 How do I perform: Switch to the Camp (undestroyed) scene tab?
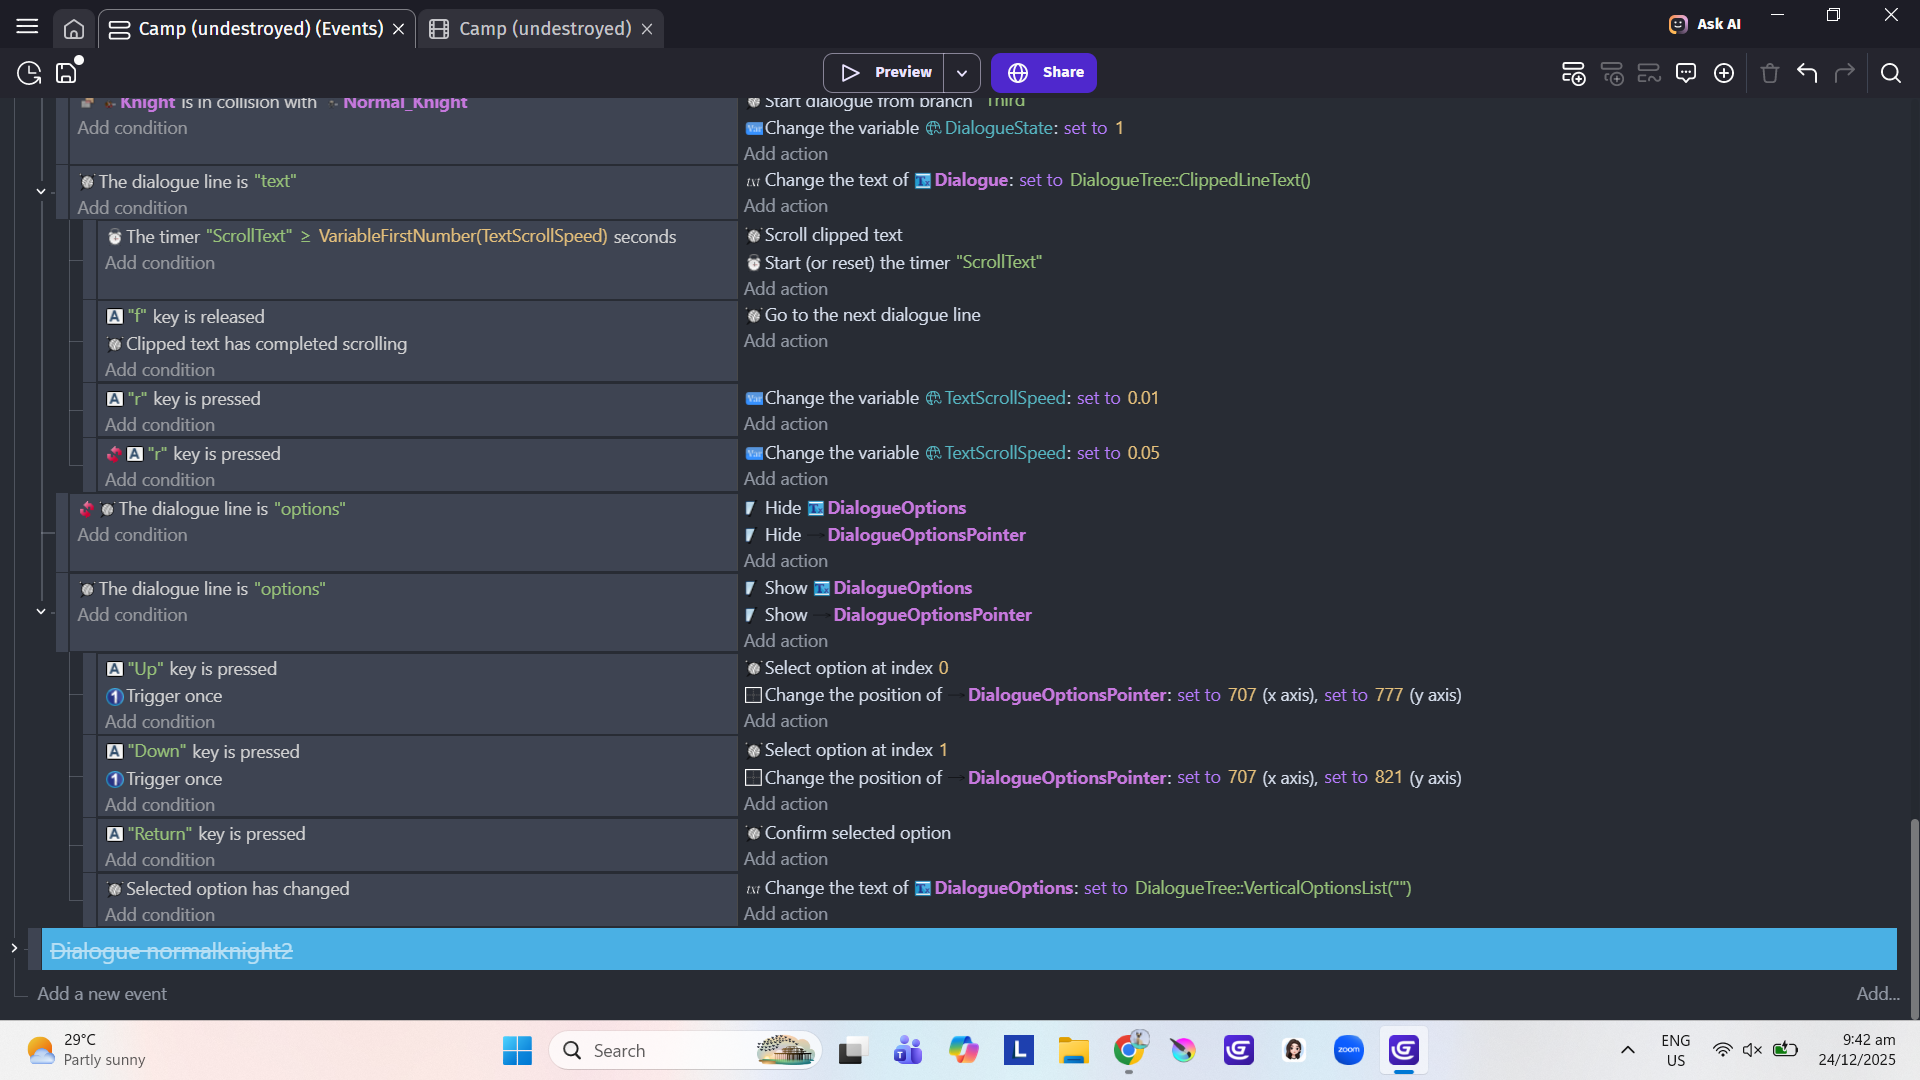[x=544, y=29]
